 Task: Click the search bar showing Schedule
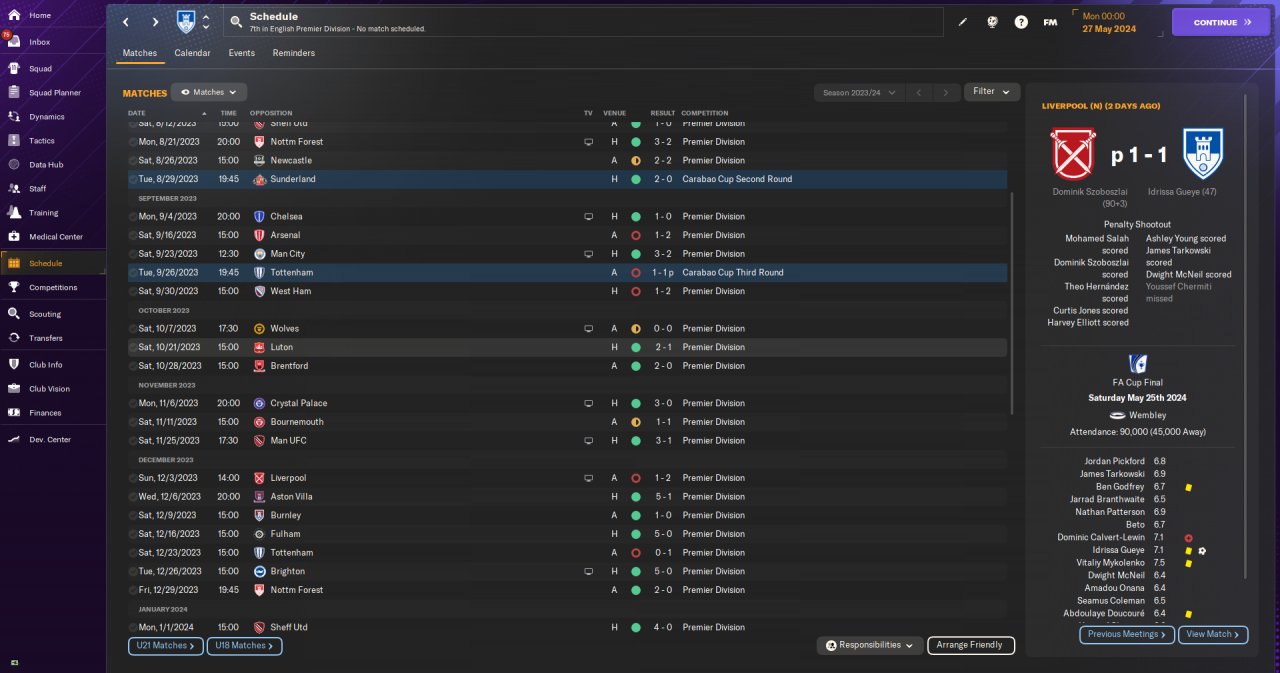point(583,22)
